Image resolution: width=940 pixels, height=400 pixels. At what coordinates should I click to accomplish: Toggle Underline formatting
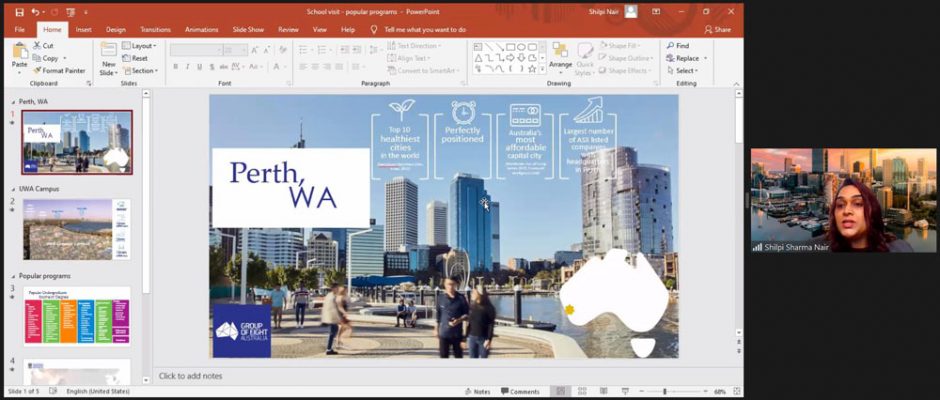coord(200,67)
